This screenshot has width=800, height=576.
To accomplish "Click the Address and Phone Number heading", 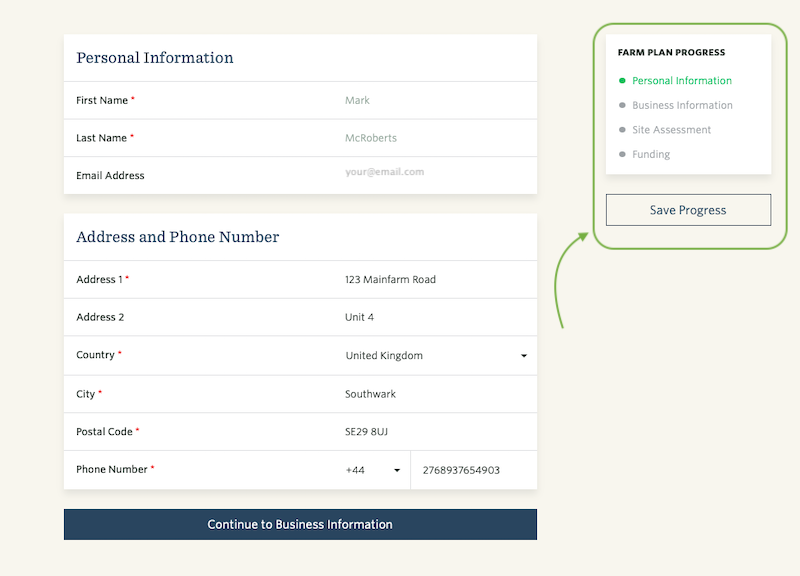I will point(178,237).
